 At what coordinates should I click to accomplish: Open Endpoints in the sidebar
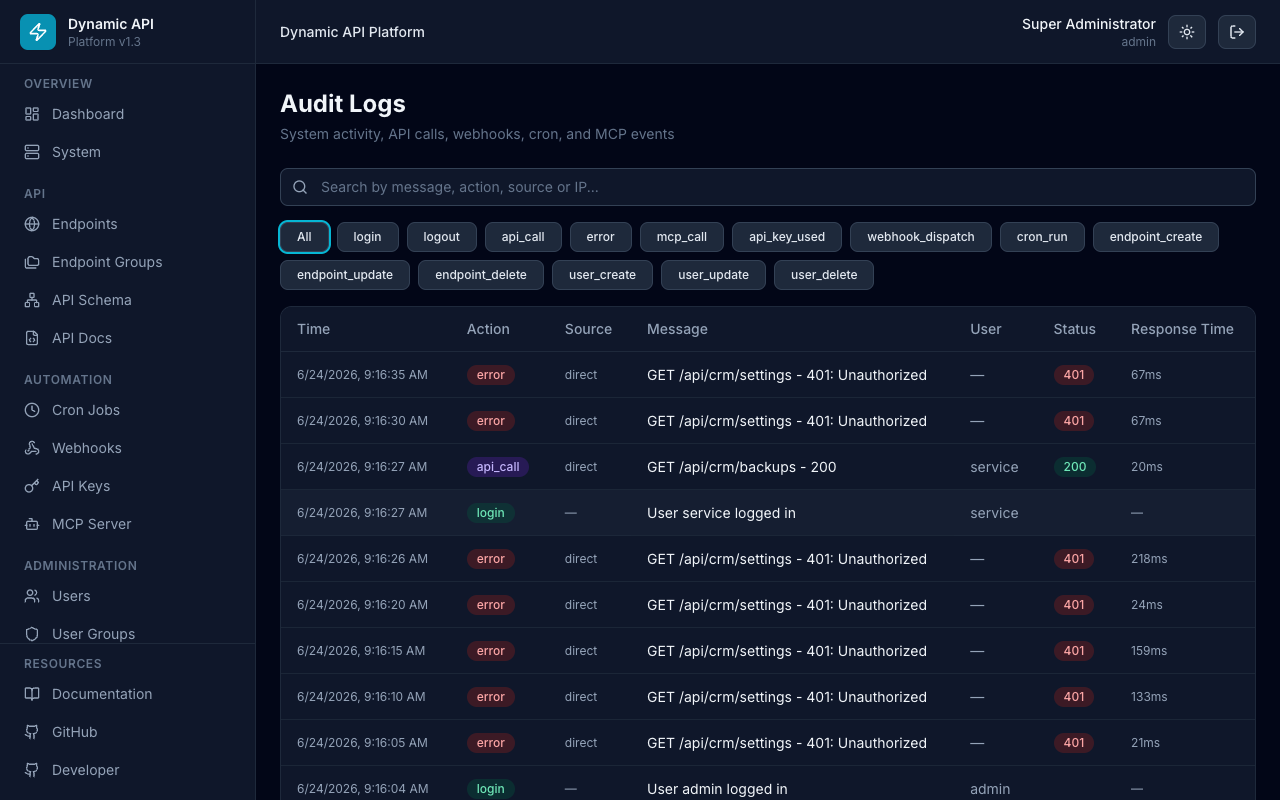coord(127,224)
